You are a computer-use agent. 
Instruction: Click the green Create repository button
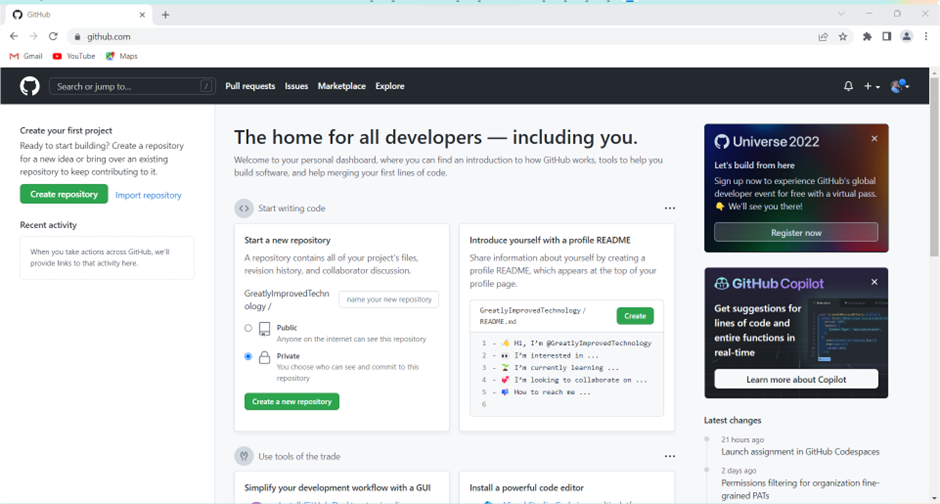[x=64, y=194]
